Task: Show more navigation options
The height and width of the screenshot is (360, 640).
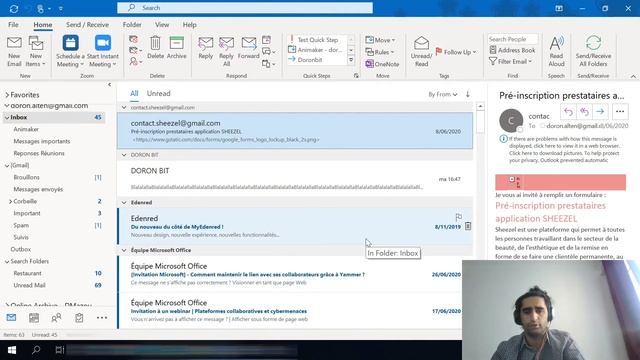Action: (102, 318)
